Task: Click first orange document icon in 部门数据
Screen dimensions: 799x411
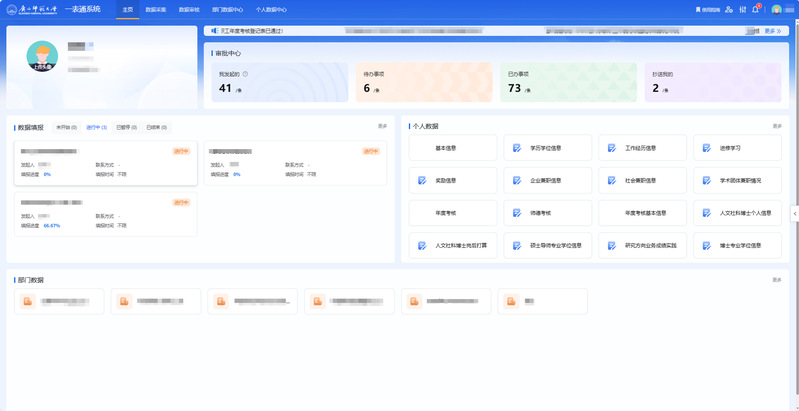Action: [x=27, y=300]
